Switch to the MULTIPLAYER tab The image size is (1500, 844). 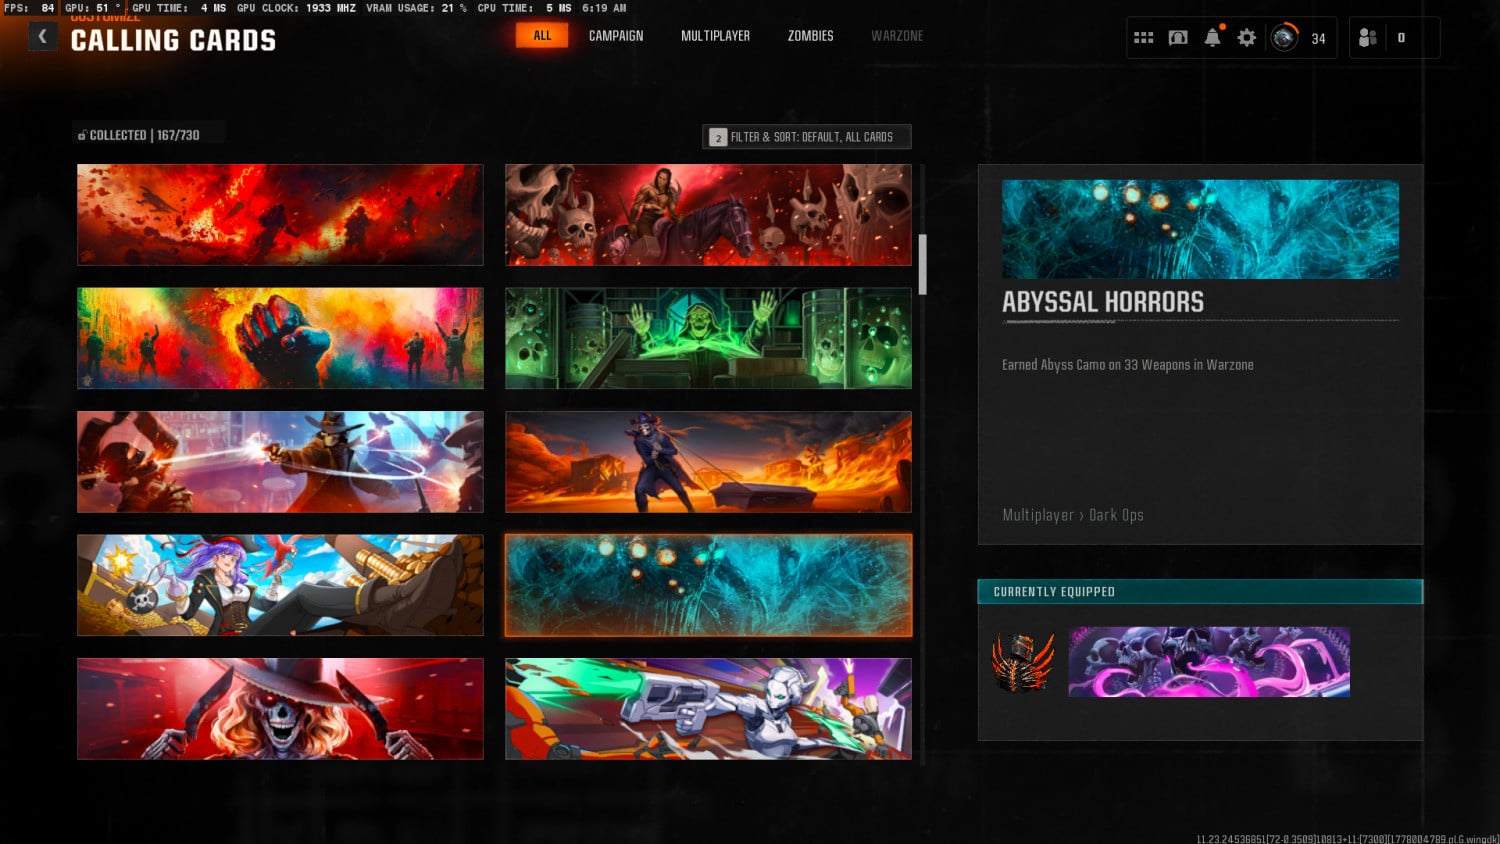click(715, 36)
